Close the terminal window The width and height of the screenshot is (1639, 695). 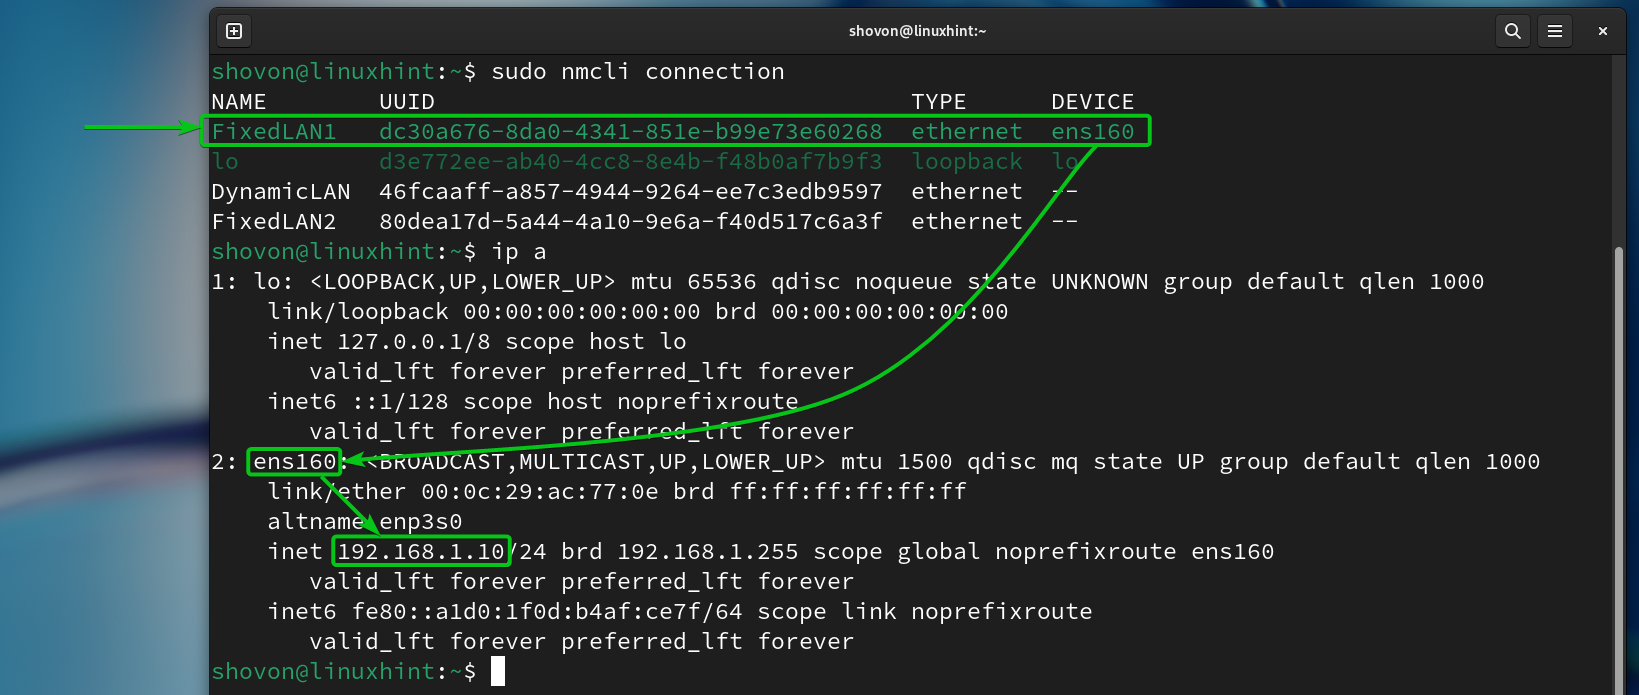coord(1603,31)
